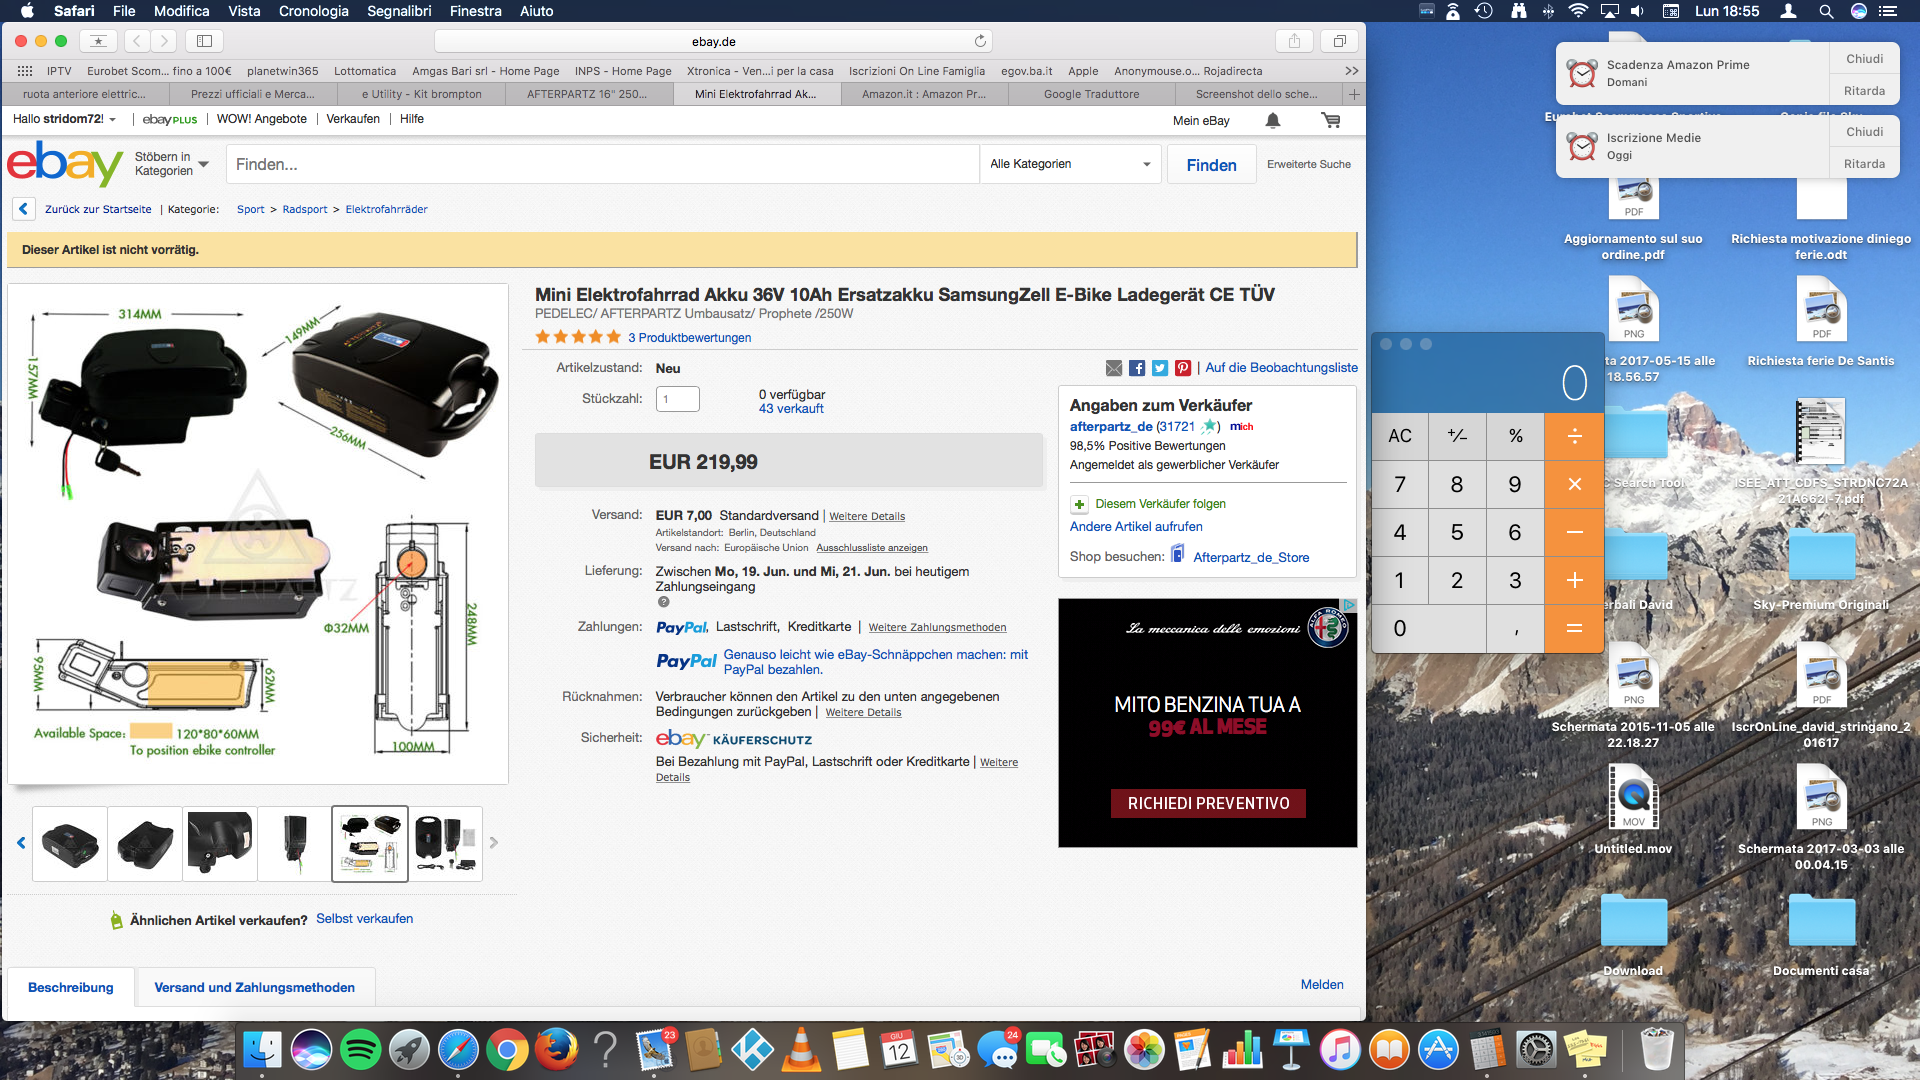Open Google Chrome from the Dock
Viewport: 1920px width, 1080px height.
(507, 1050)
